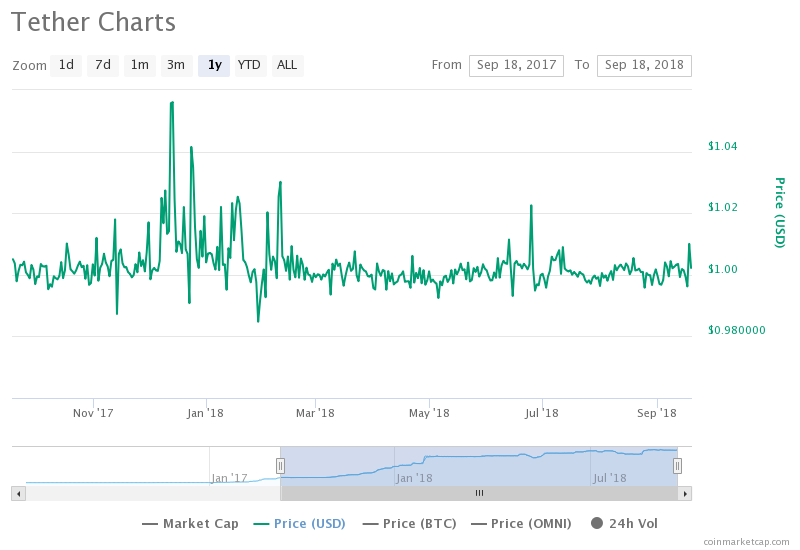Viewport: 800px width, 550px height.
Task: Click the From date field Sep 18, 2017
Action: point(516,65)
